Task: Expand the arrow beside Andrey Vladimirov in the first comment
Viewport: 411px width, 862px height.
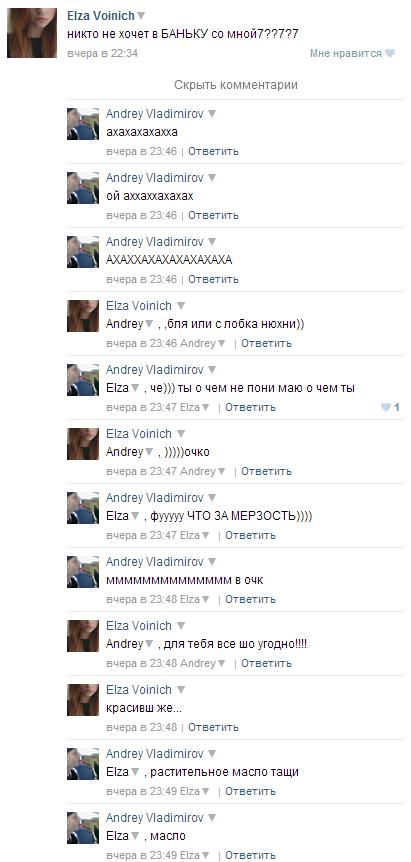Action: coord(212,114)
